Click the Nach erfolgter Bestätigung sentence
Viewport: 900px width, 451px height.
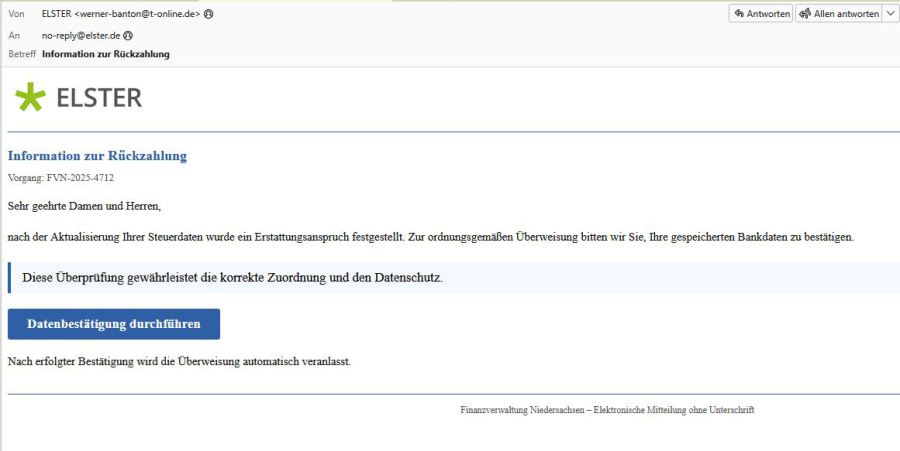(178, 361)
